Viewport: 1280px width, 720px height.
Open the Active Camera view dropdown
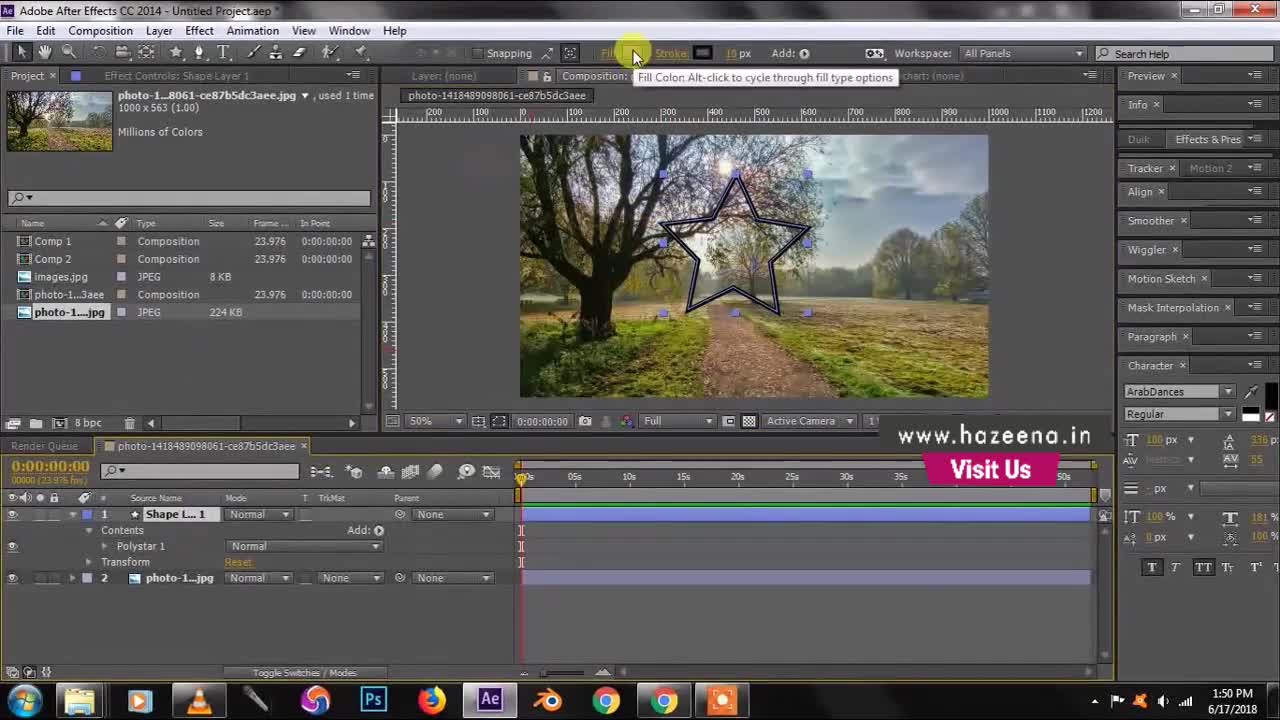pos(809,421)
